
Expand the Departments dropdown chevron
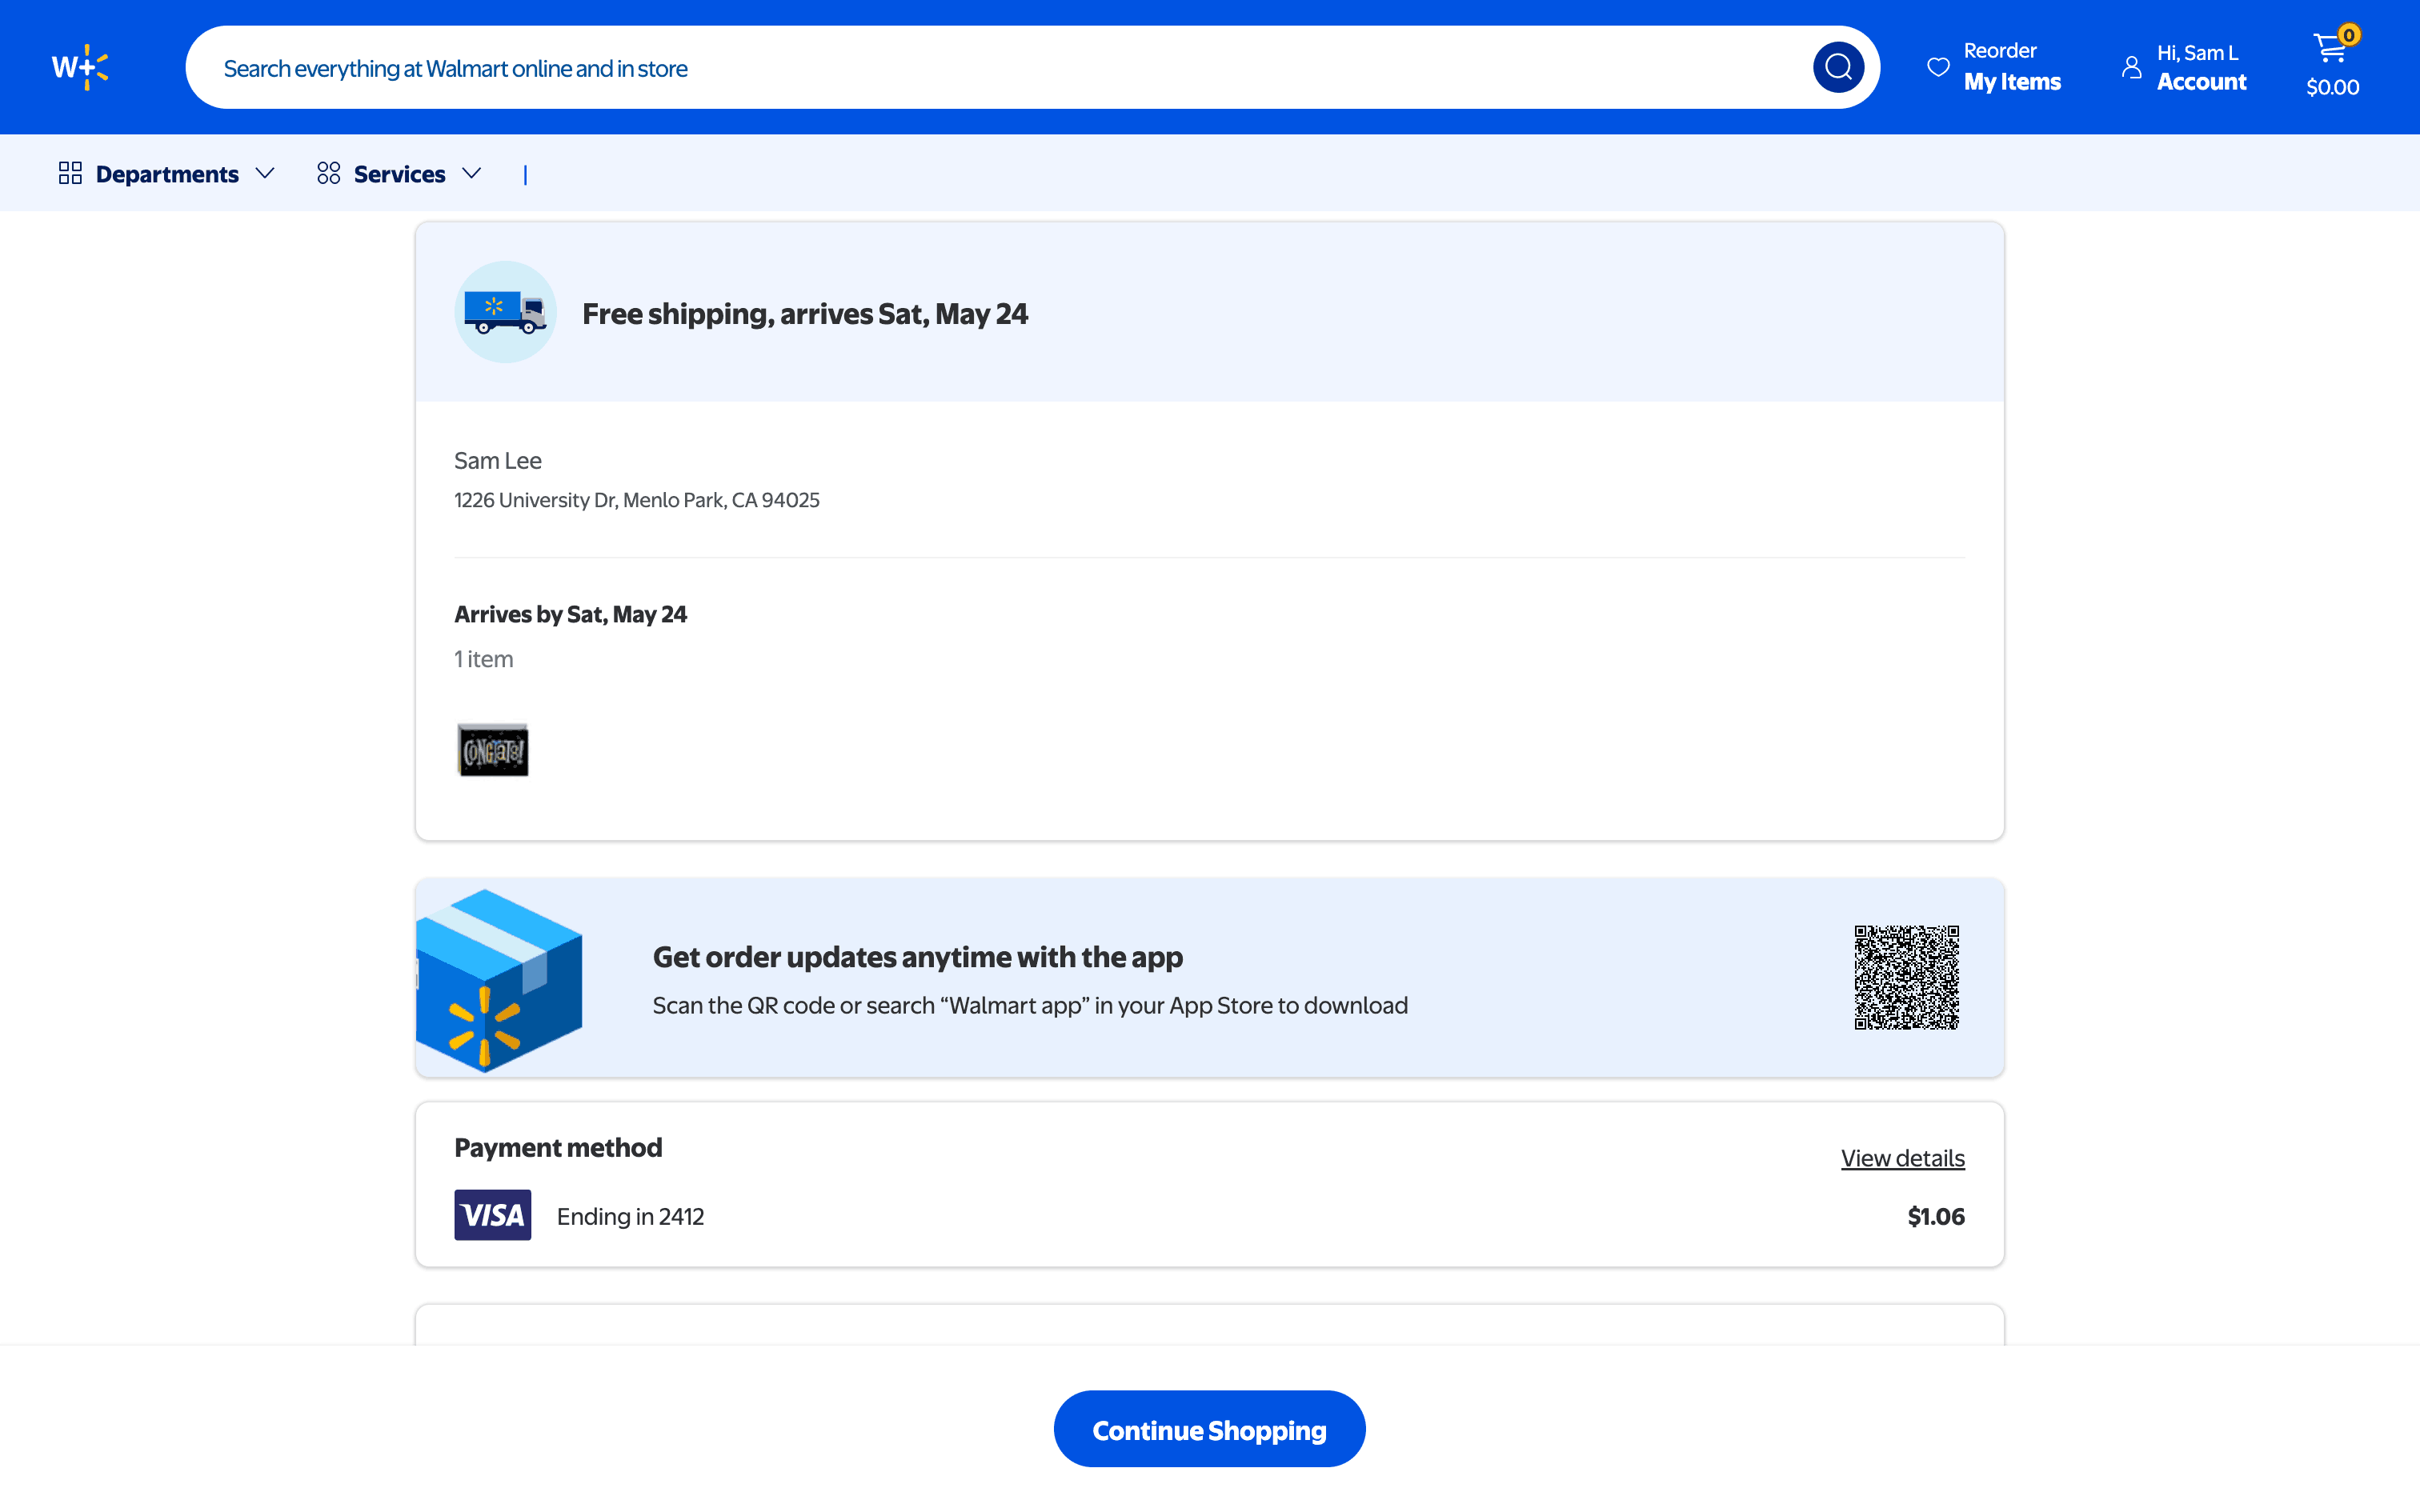point(265,174)
